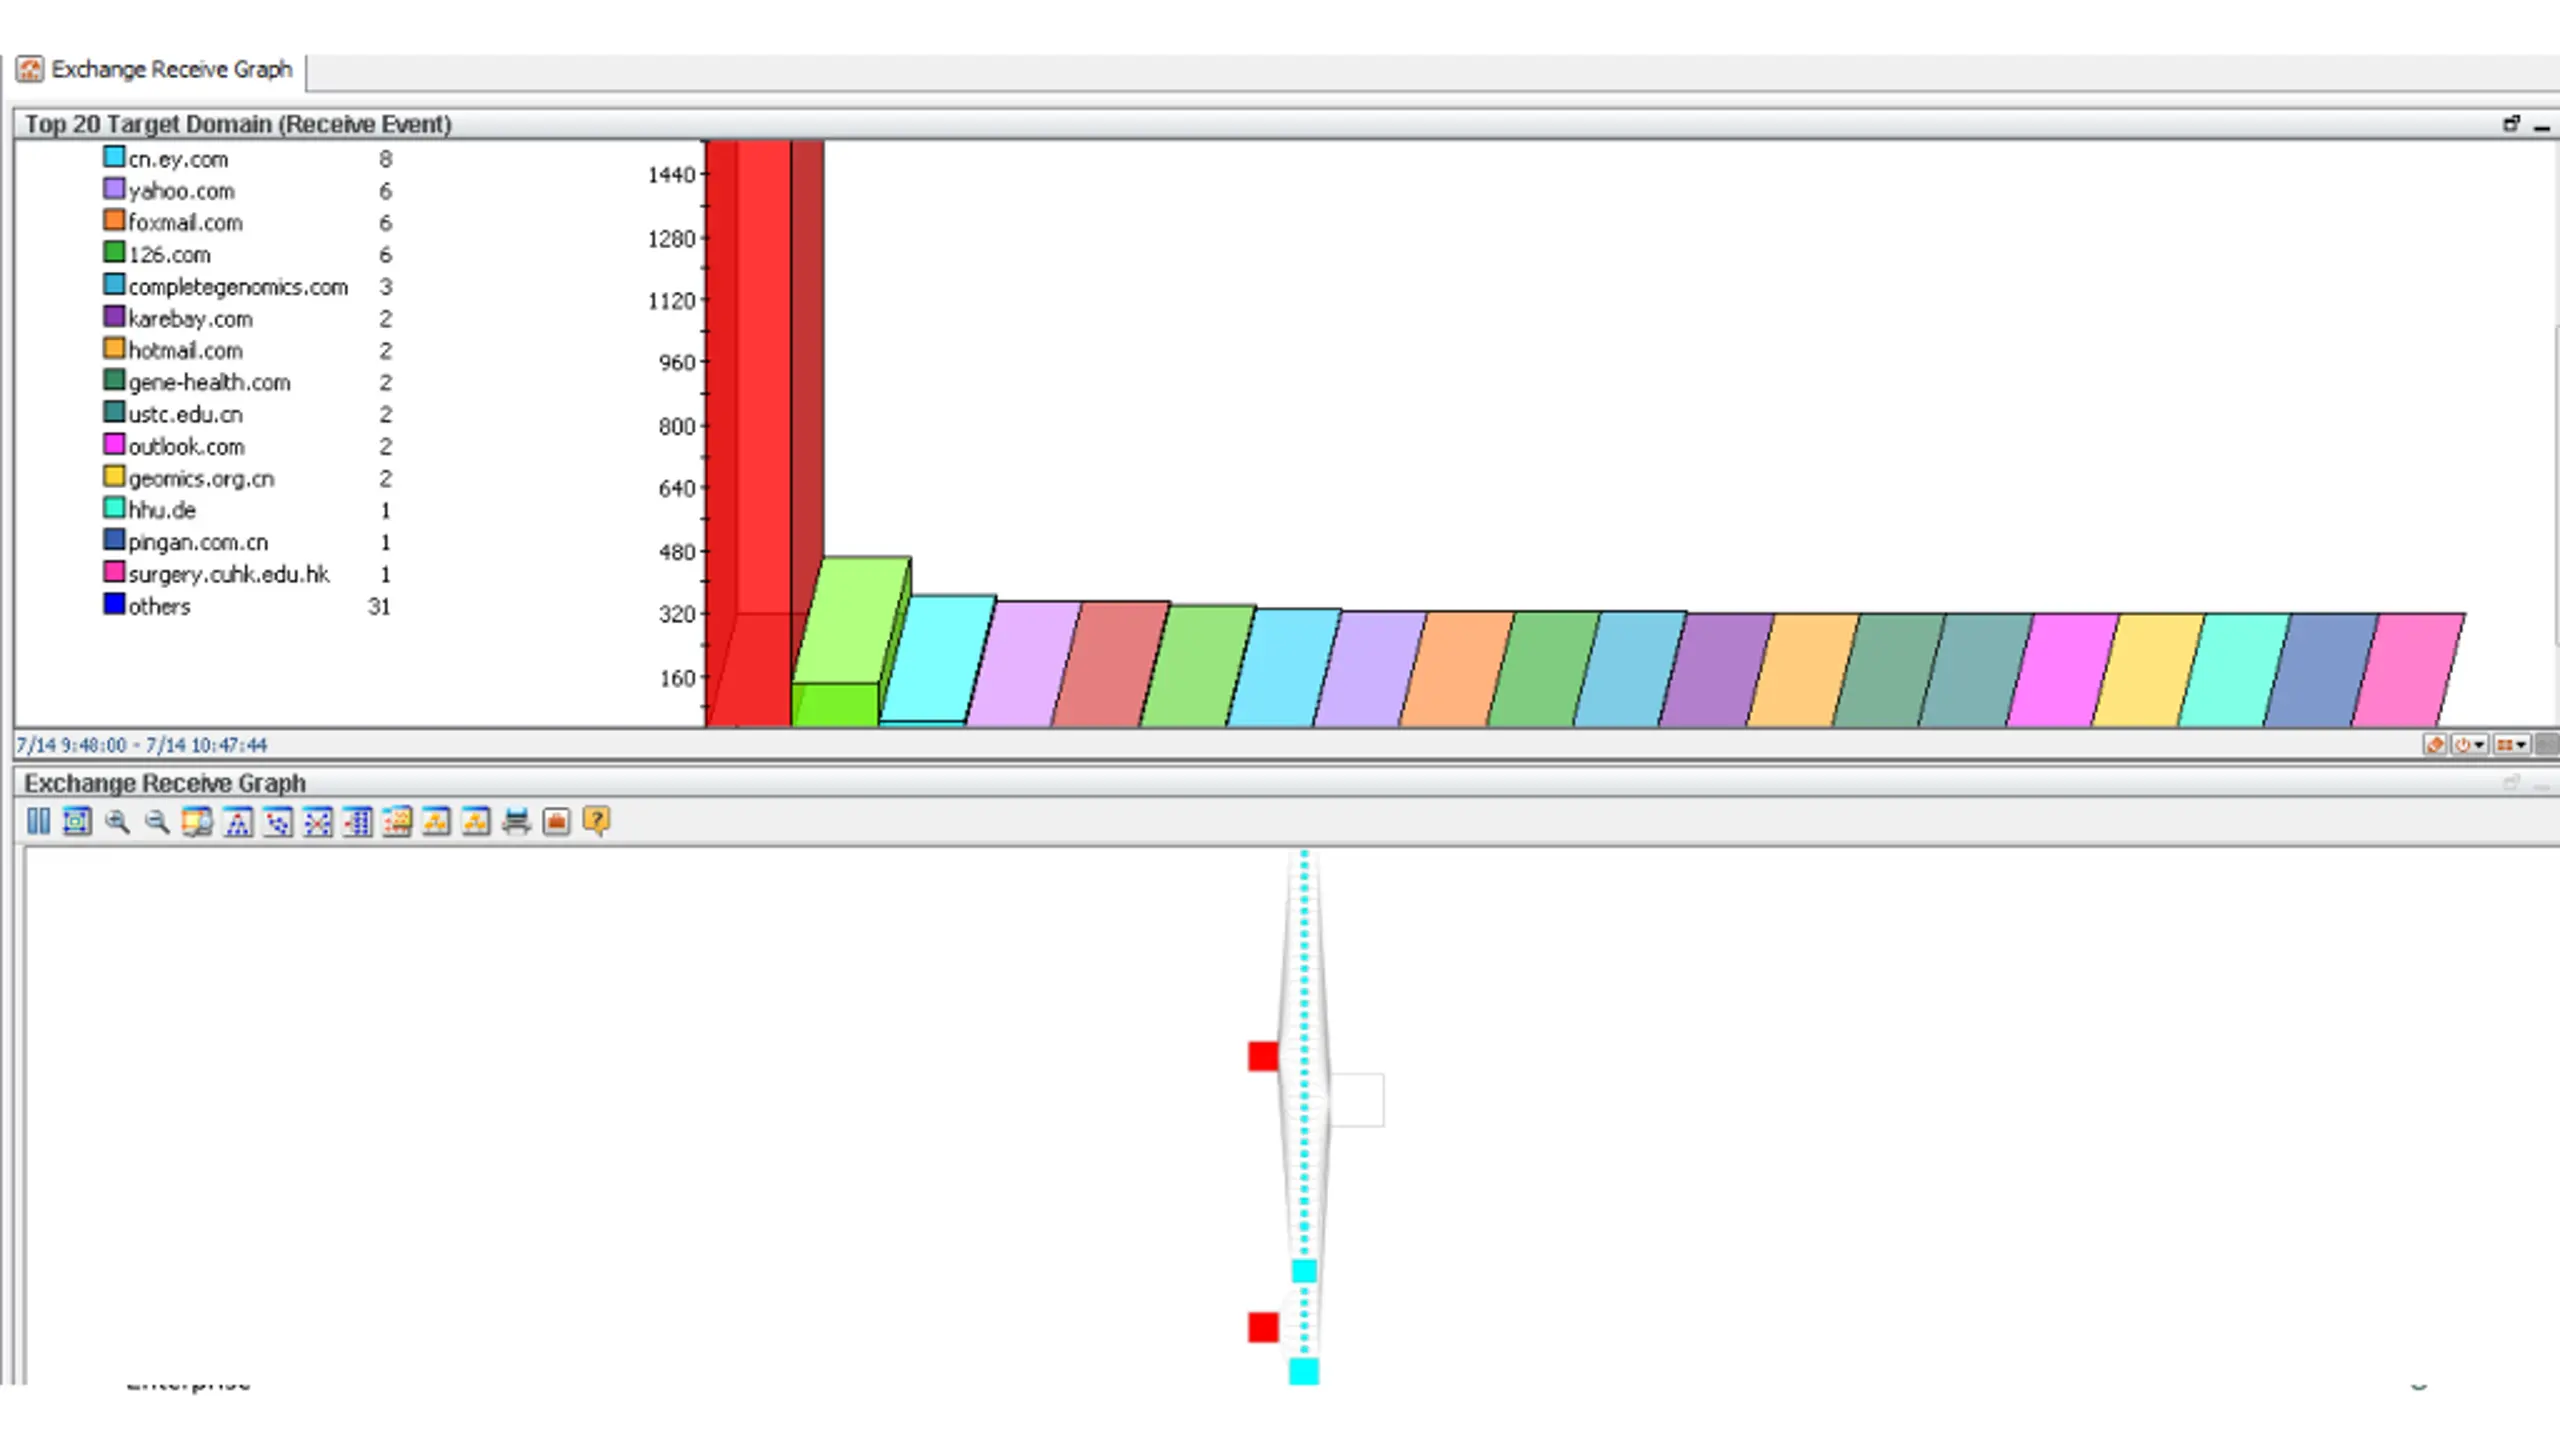This screenshot has height=1440, width=2560.
Task: Click the second orange tree layout icon
Action: coord(477,822)
